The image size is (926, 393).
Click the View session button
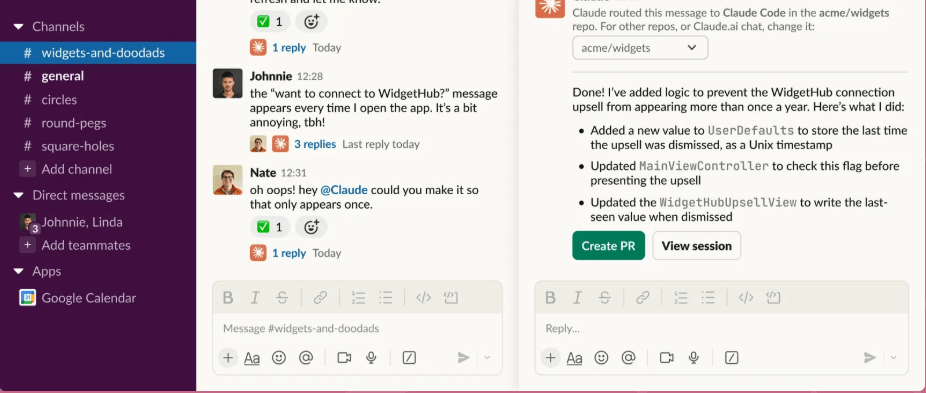696,246
